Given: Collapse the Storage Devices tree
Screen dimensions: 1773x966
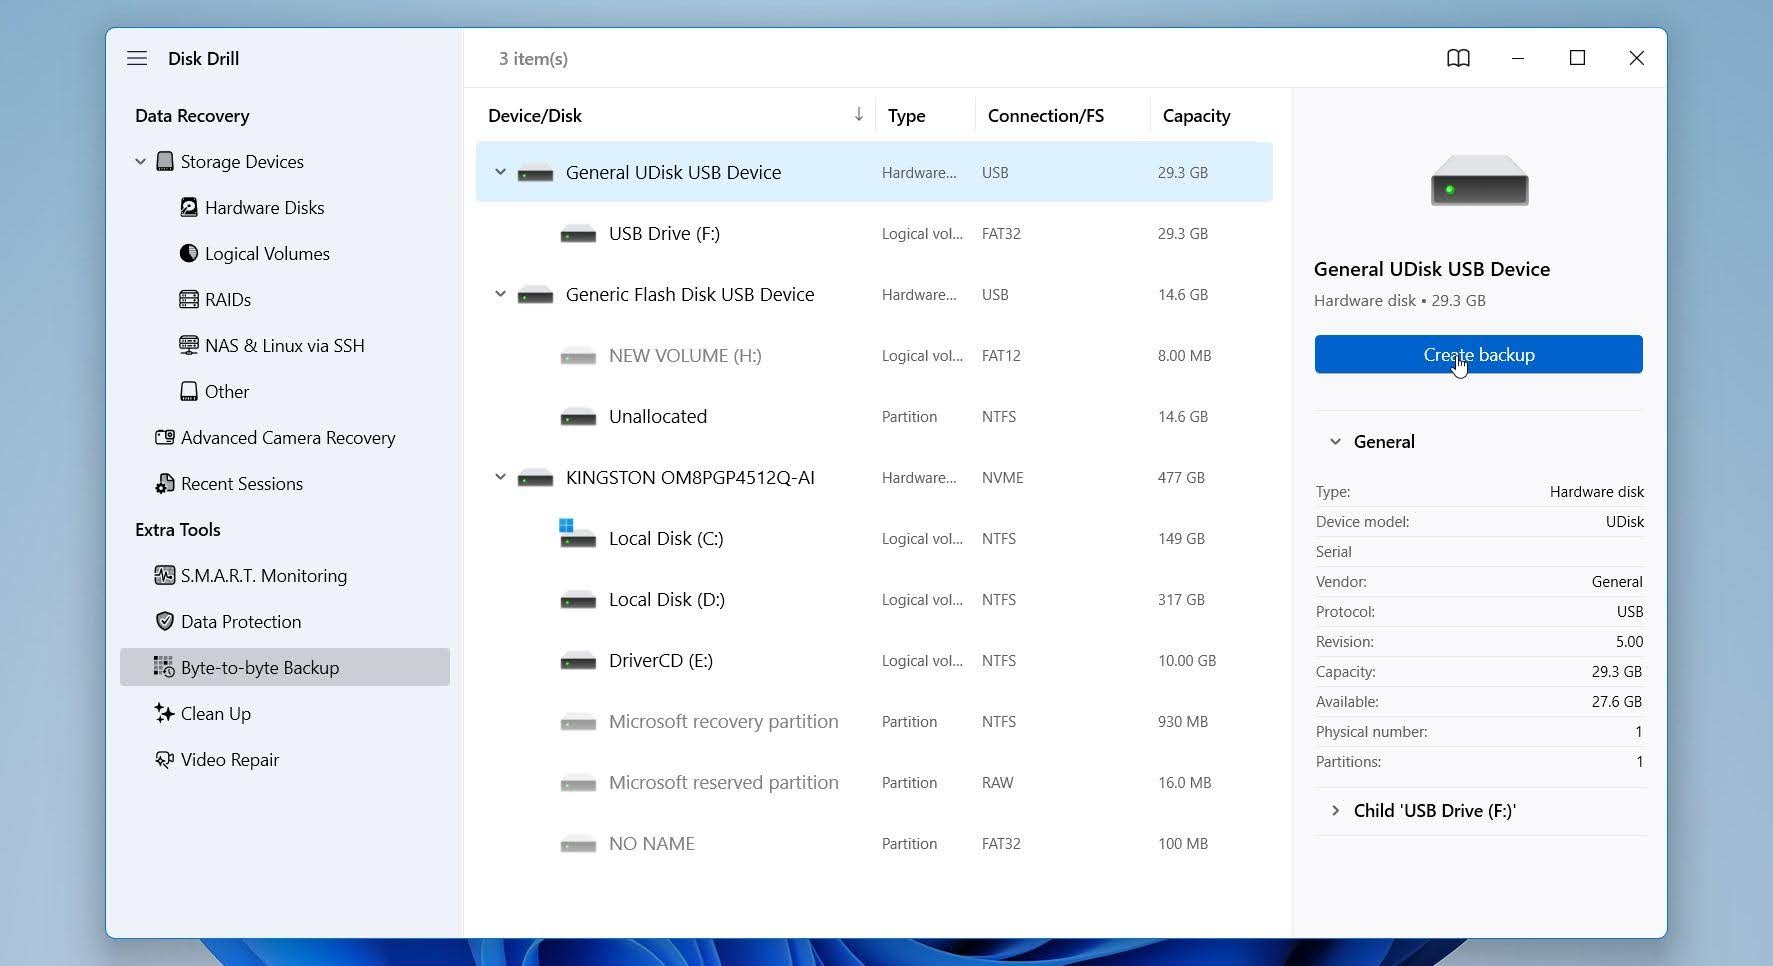Looking at the screenshot, I should coord(140,161).
